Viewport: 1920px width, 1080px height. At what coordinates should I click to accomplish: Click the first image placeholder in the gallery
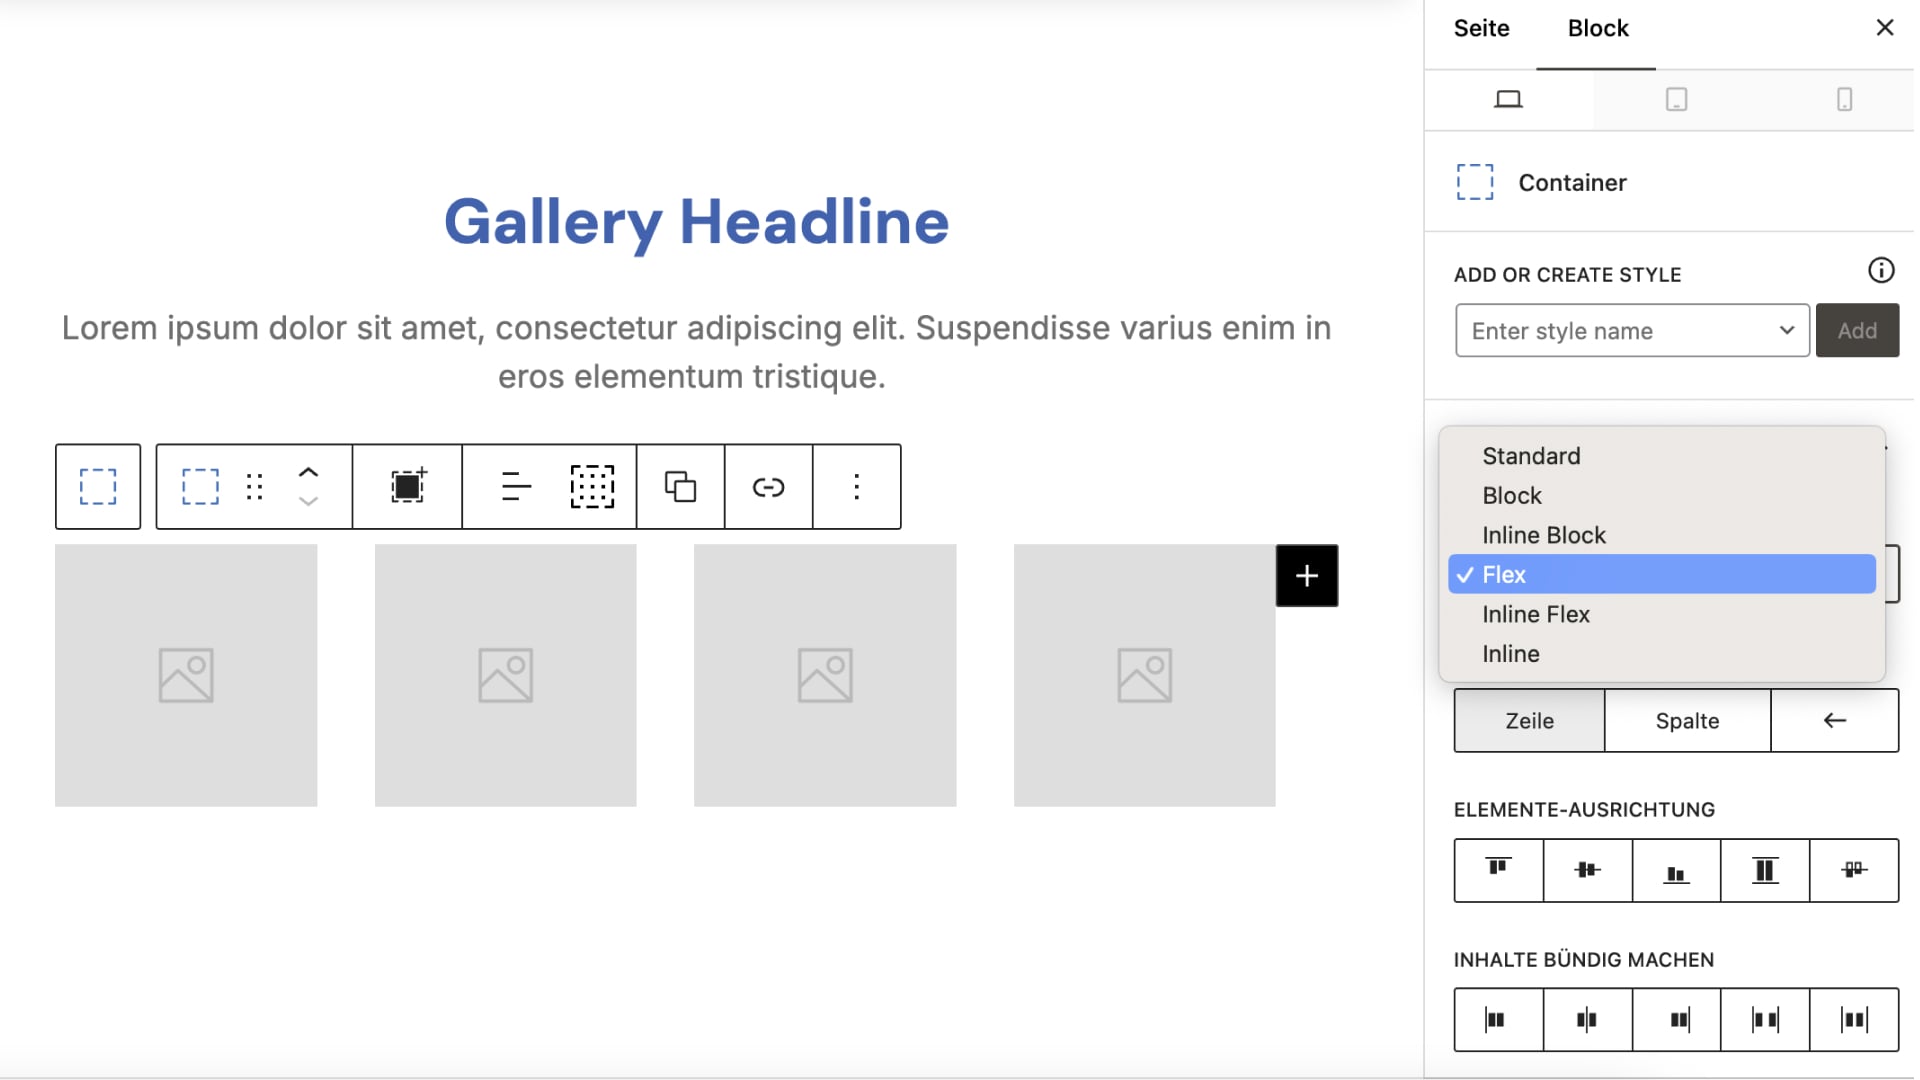point(185,674)
